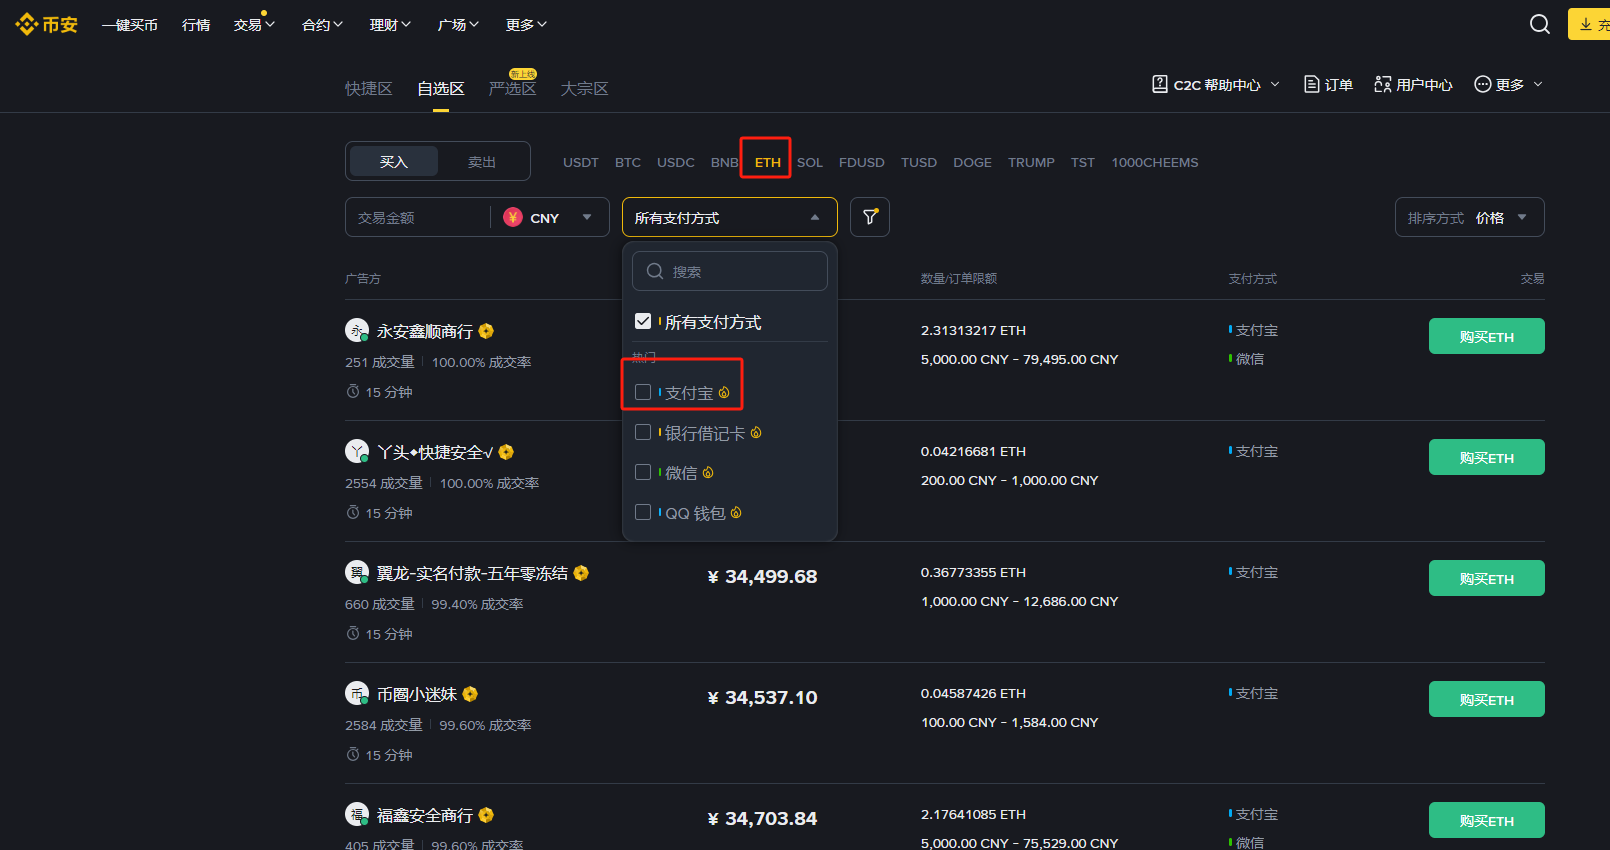Click the funnel filter icon
The image size is (1610, 850).
[870, 217]
